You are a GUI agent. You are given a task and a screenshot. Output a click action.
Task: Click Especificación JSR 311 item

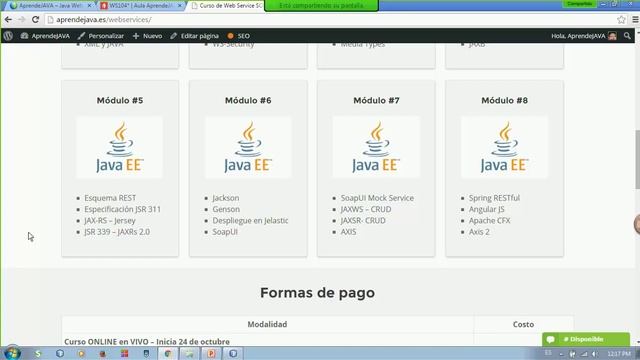click(122, 209)
